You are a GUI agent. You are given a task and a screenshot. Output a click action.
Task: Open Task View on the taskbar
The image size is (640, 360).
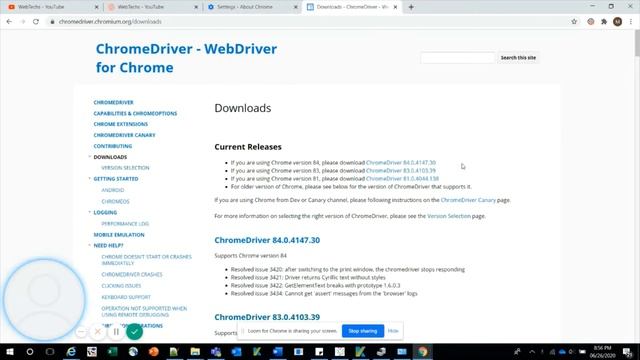(x=50, y=352)
